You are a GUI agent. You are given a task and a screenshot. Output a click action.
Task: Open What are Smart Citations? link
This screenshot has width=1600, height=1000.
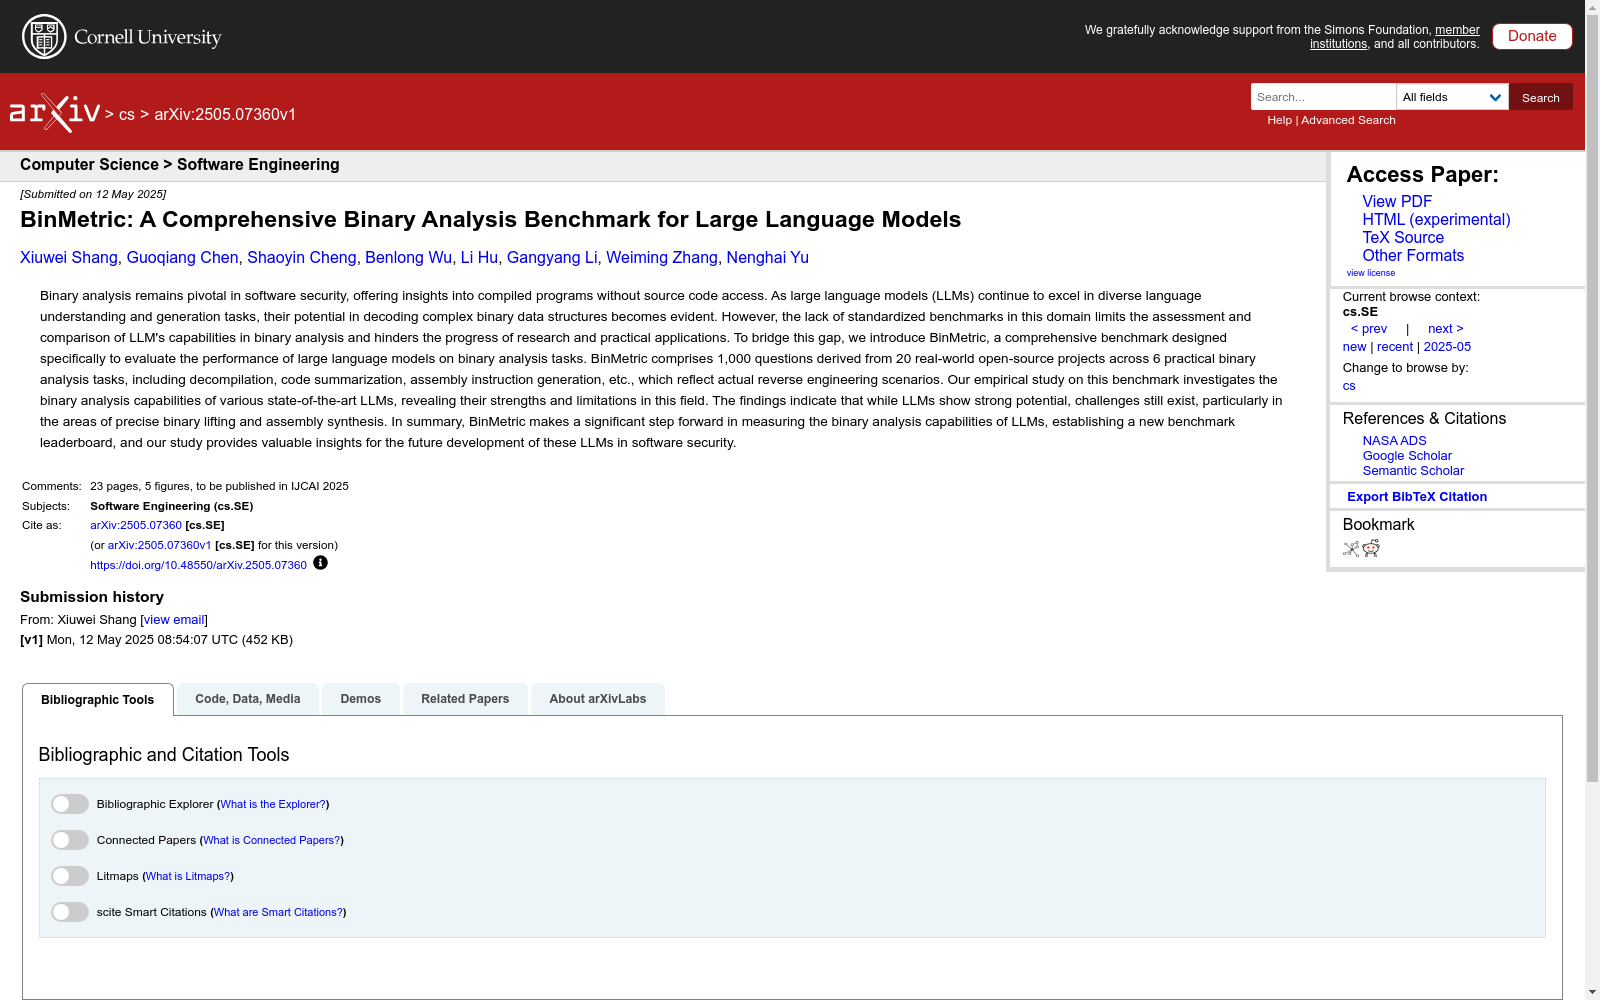click(278, 912)
